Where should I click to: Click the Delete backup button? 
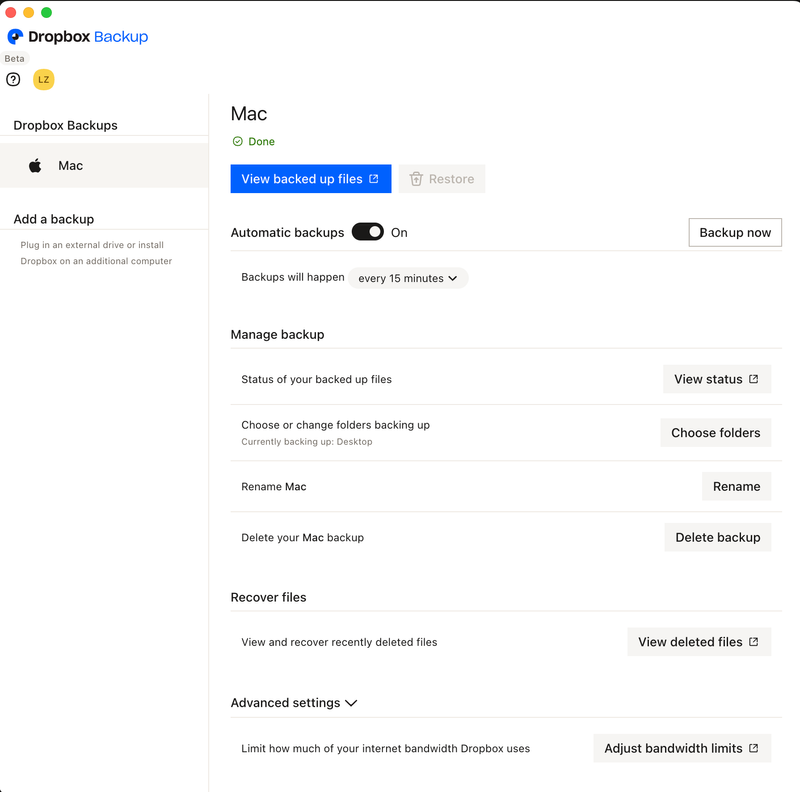(x=717, y=537)
